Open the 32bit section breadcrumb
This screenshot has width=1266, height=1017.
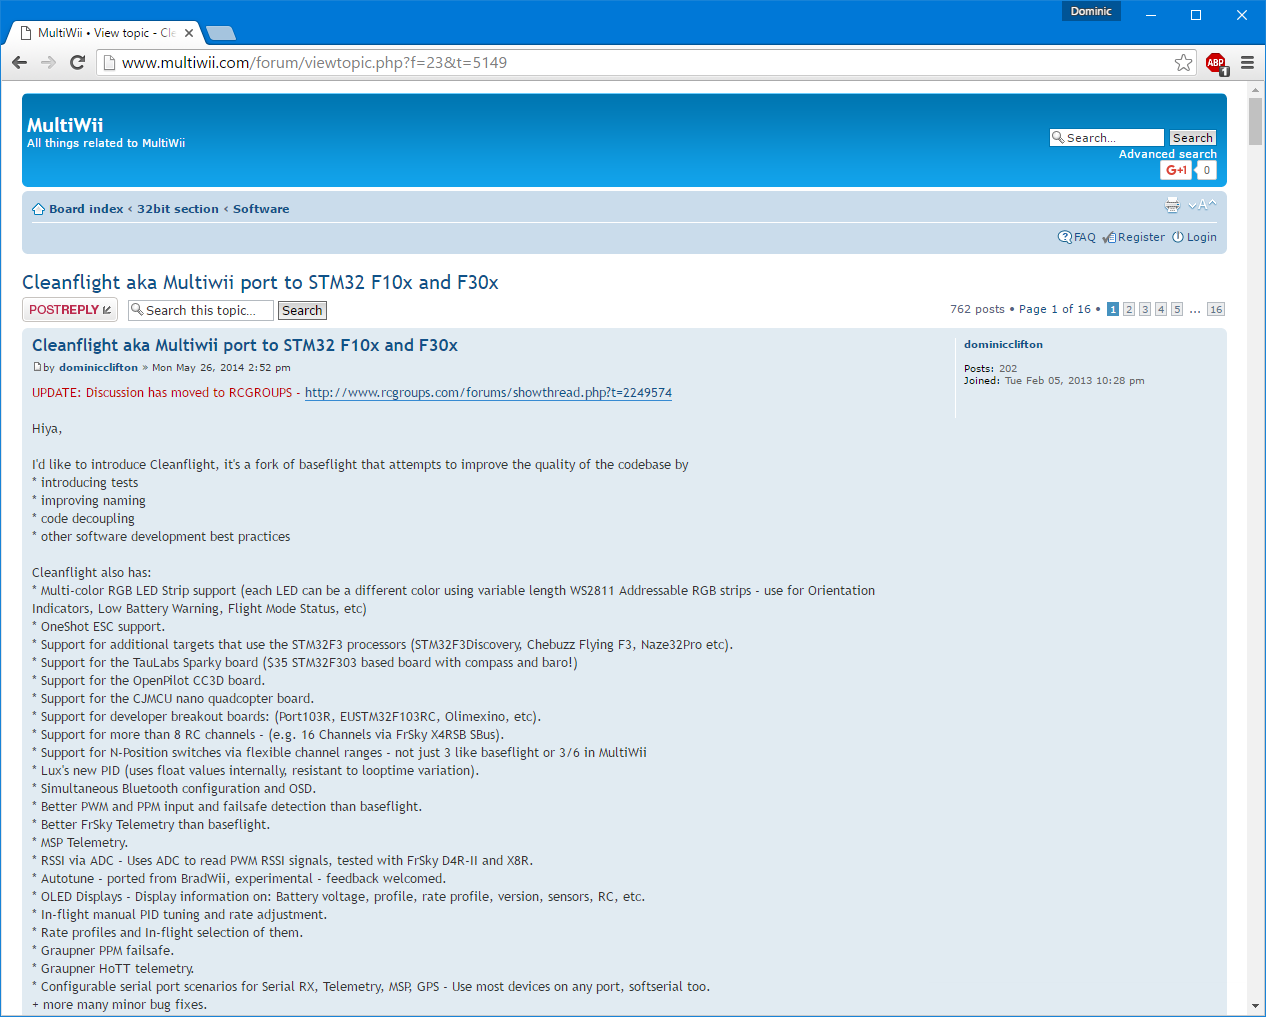pos(178,209)
